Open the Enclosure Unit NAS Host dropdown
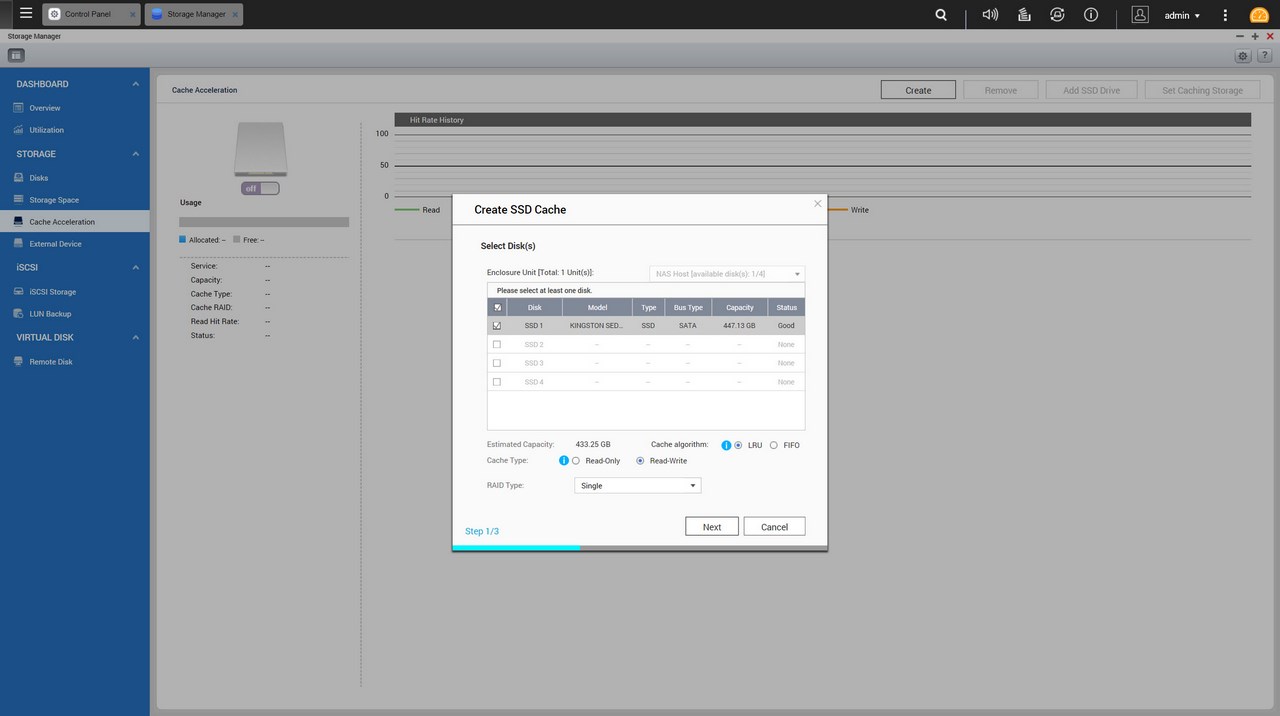 tap(727, 273)
